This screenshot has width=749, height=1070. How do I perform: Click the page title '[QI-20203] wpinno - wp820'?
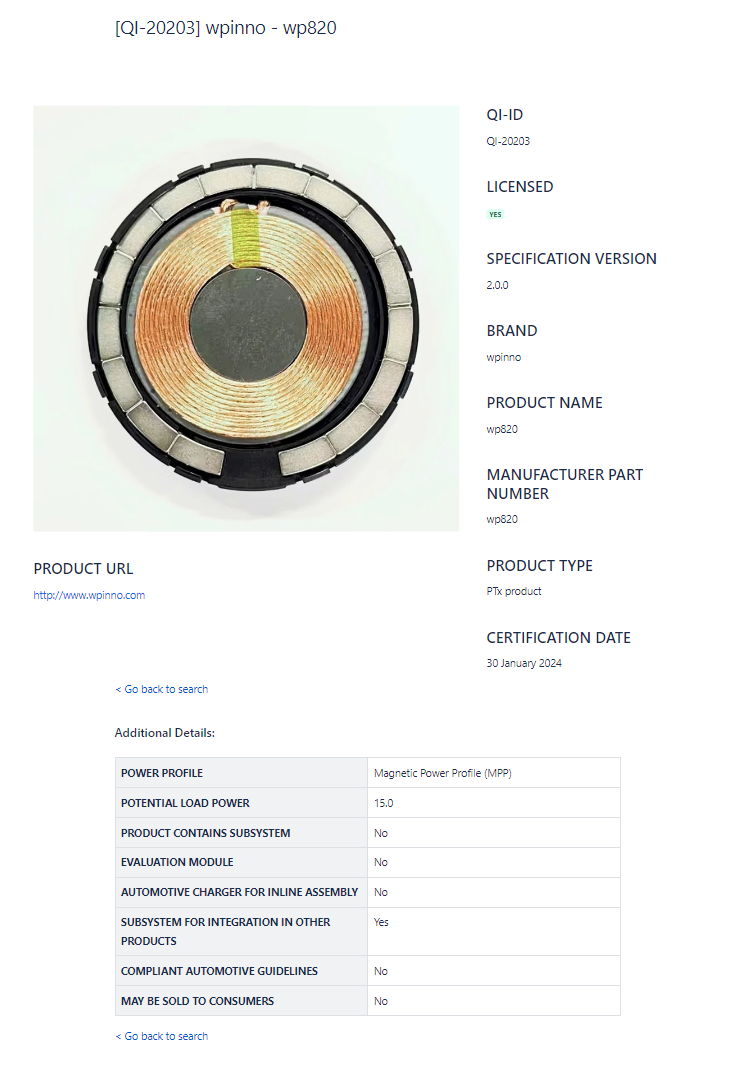tap(226, 28)
